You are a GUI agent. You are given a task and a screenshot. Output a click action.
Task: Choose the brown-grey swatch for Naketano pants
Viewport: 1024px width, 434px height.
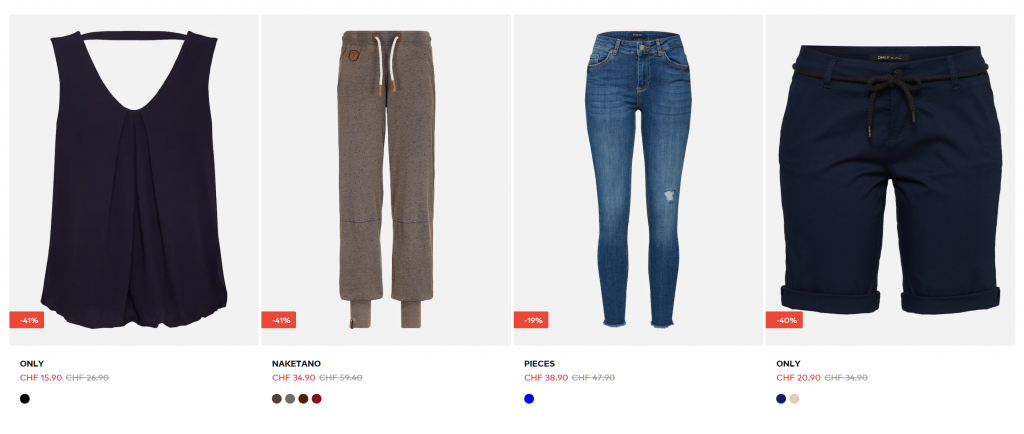[277, 399]
